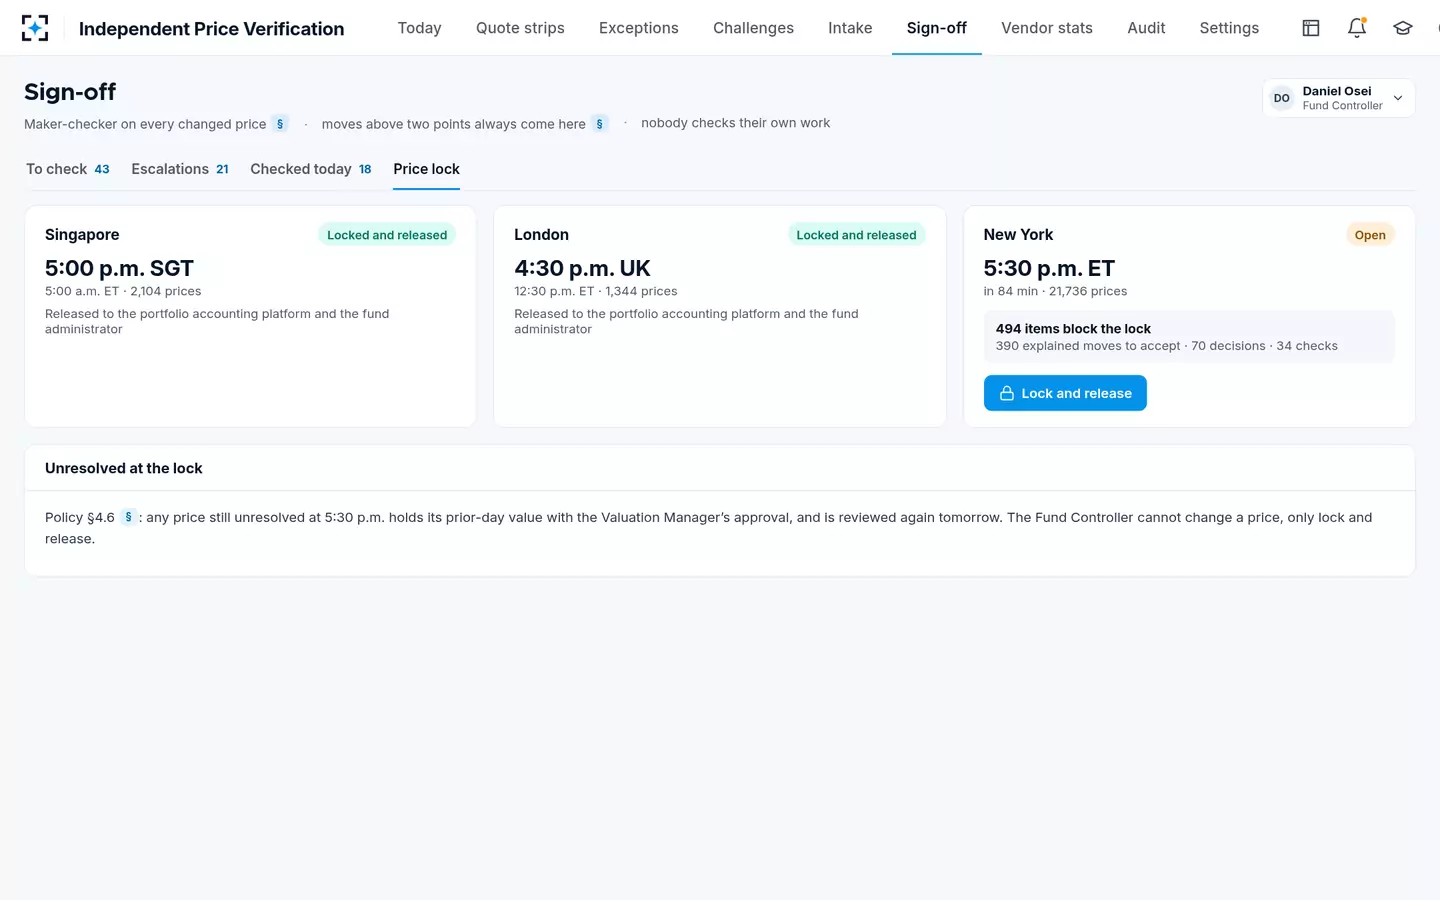Switch to the Escalations tab
Screen dimensions: 1440x900
(x=180, y=169)
